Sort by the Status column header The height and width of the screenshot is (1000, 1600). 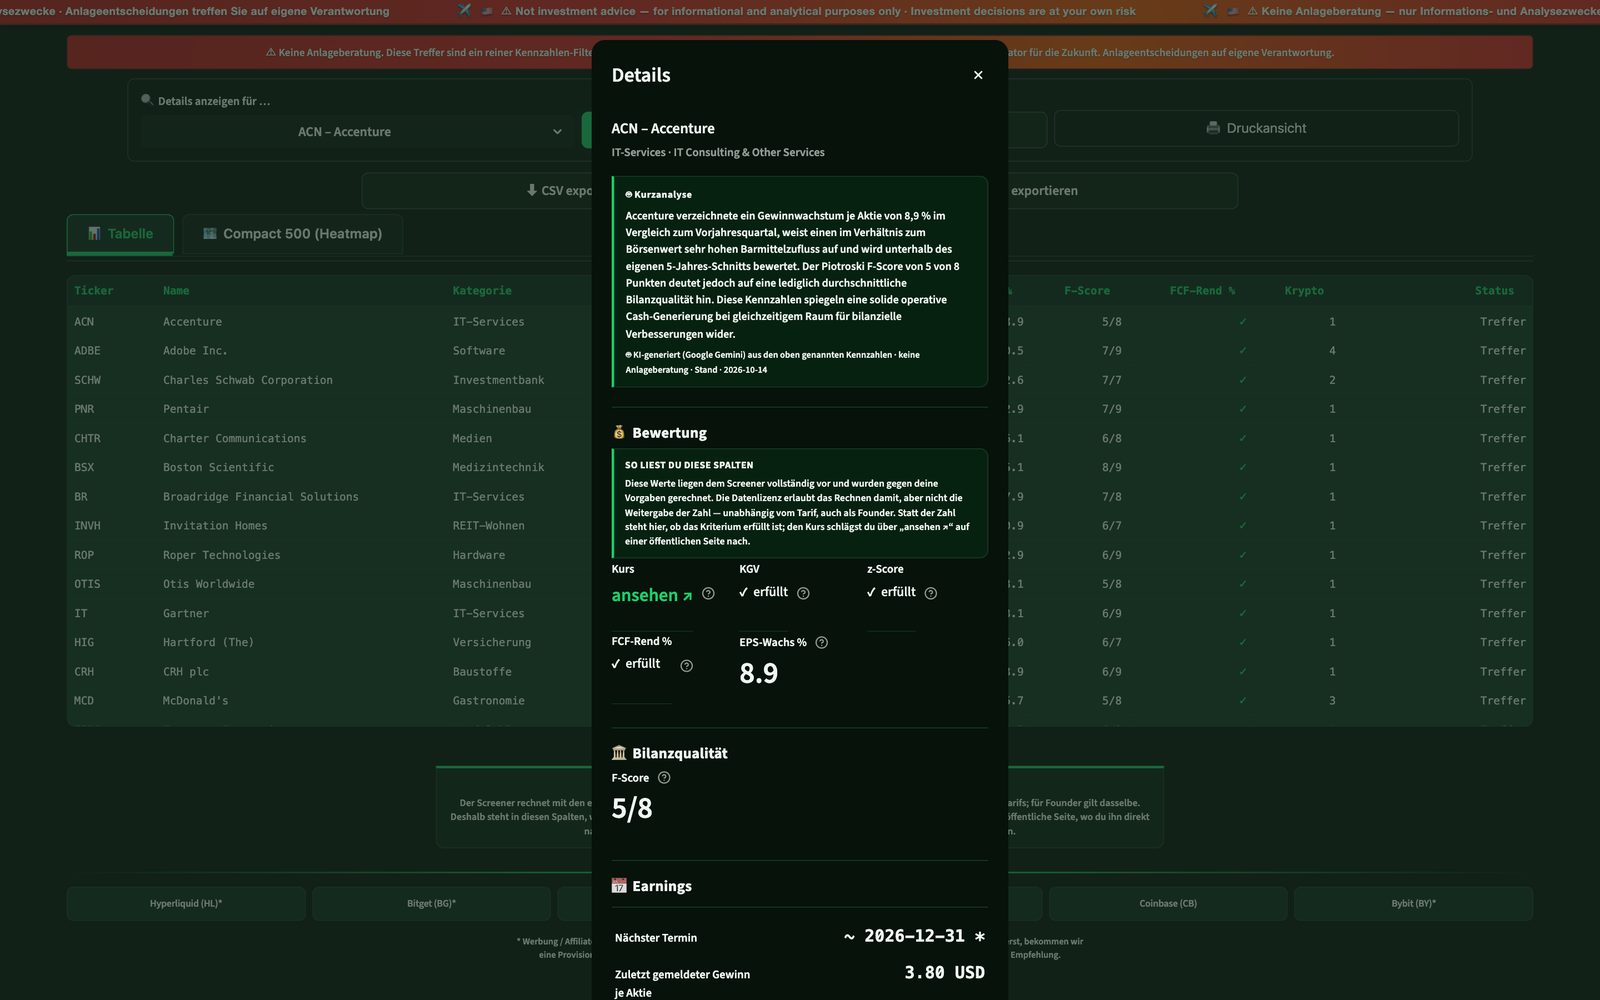click(x=1494, y=291)
